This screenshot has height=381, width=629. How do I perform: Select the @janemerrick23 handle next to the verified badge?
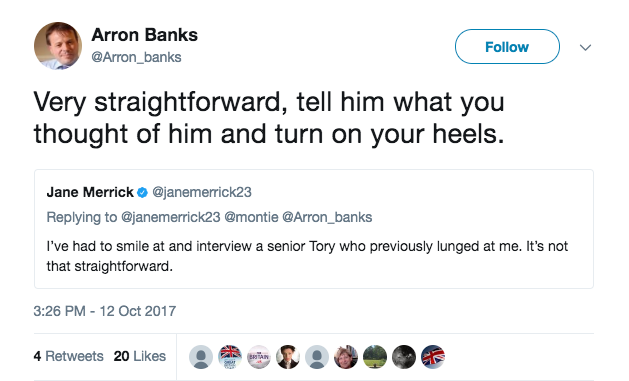click(202, 192)
